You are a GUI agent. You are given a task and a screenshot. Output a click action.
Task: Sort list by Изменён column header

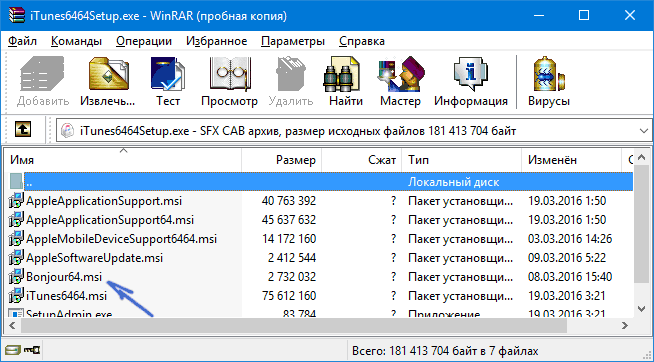click(x=572, y=160)
